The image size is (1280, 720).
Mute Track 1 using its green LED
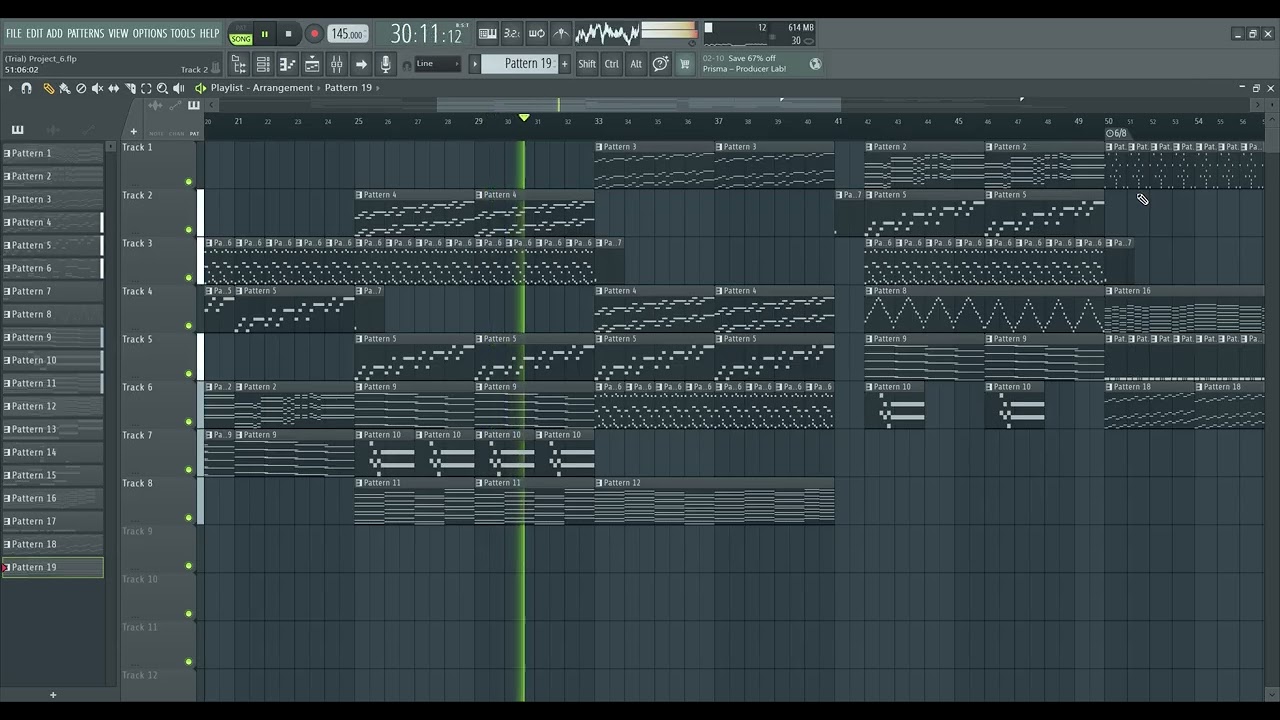click(x=189, y=182)
